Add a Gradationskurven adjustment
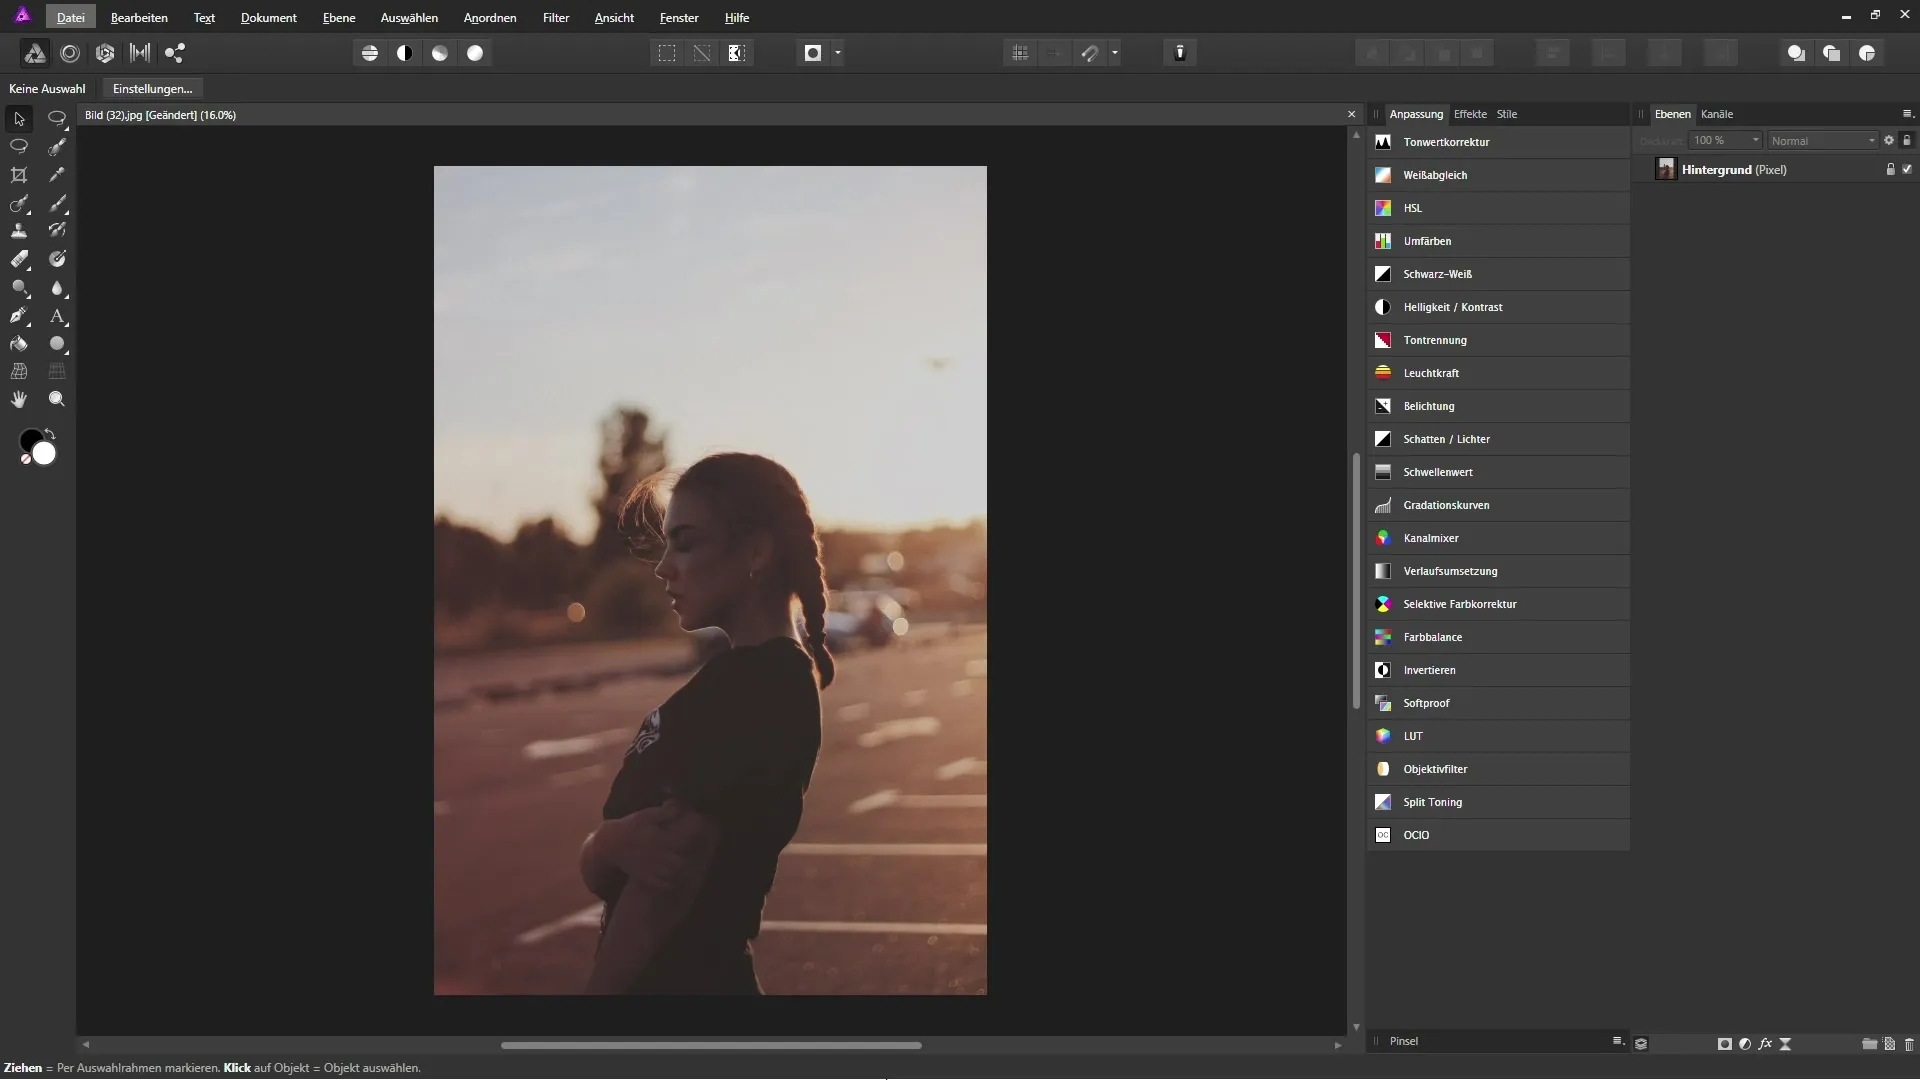 (x=1498, y=505)
